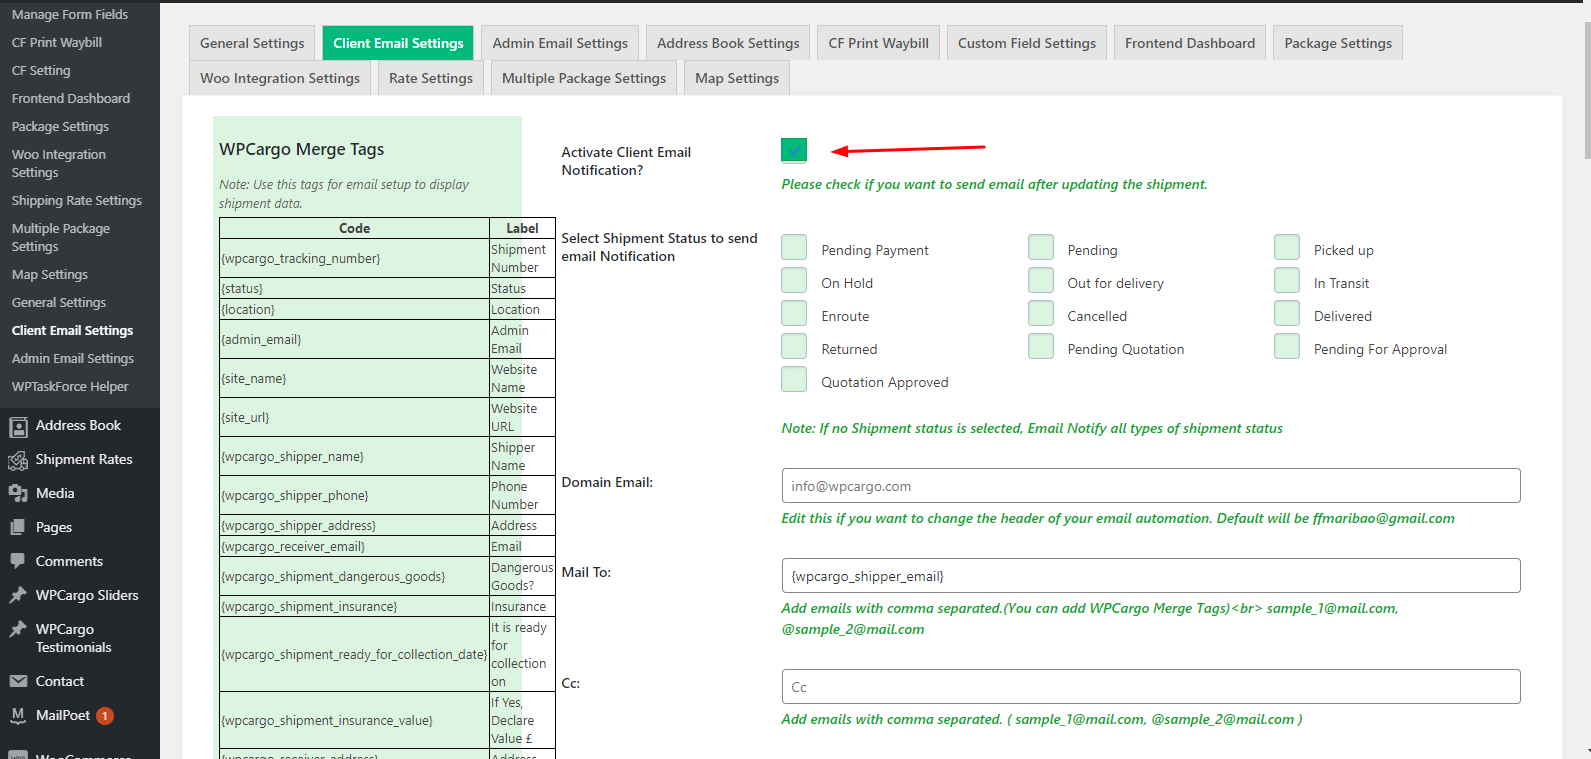Open MailPoet via its M icon
The height and width of the screenshot is (759, 1591).
pos(18,716)
